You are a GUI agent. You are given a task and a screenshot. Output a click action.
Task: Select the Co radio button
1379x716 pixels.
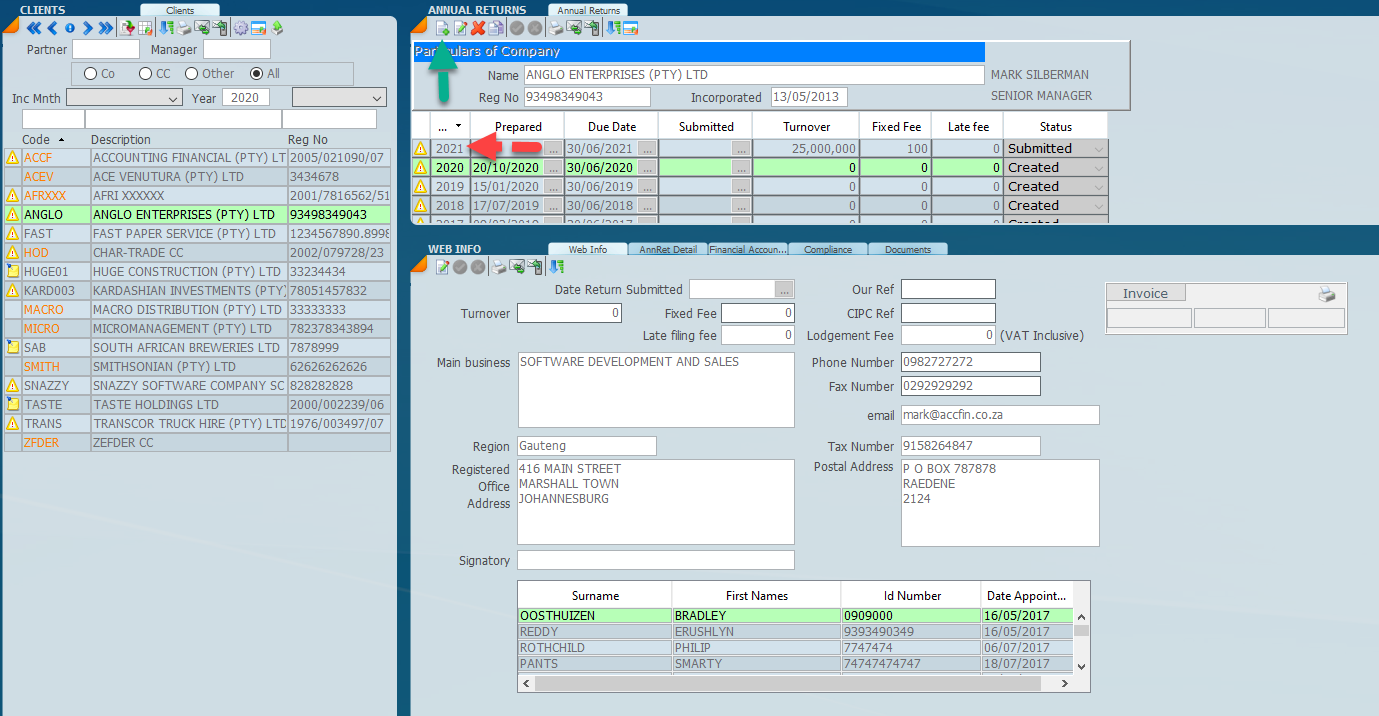click(x=91, y=74)
